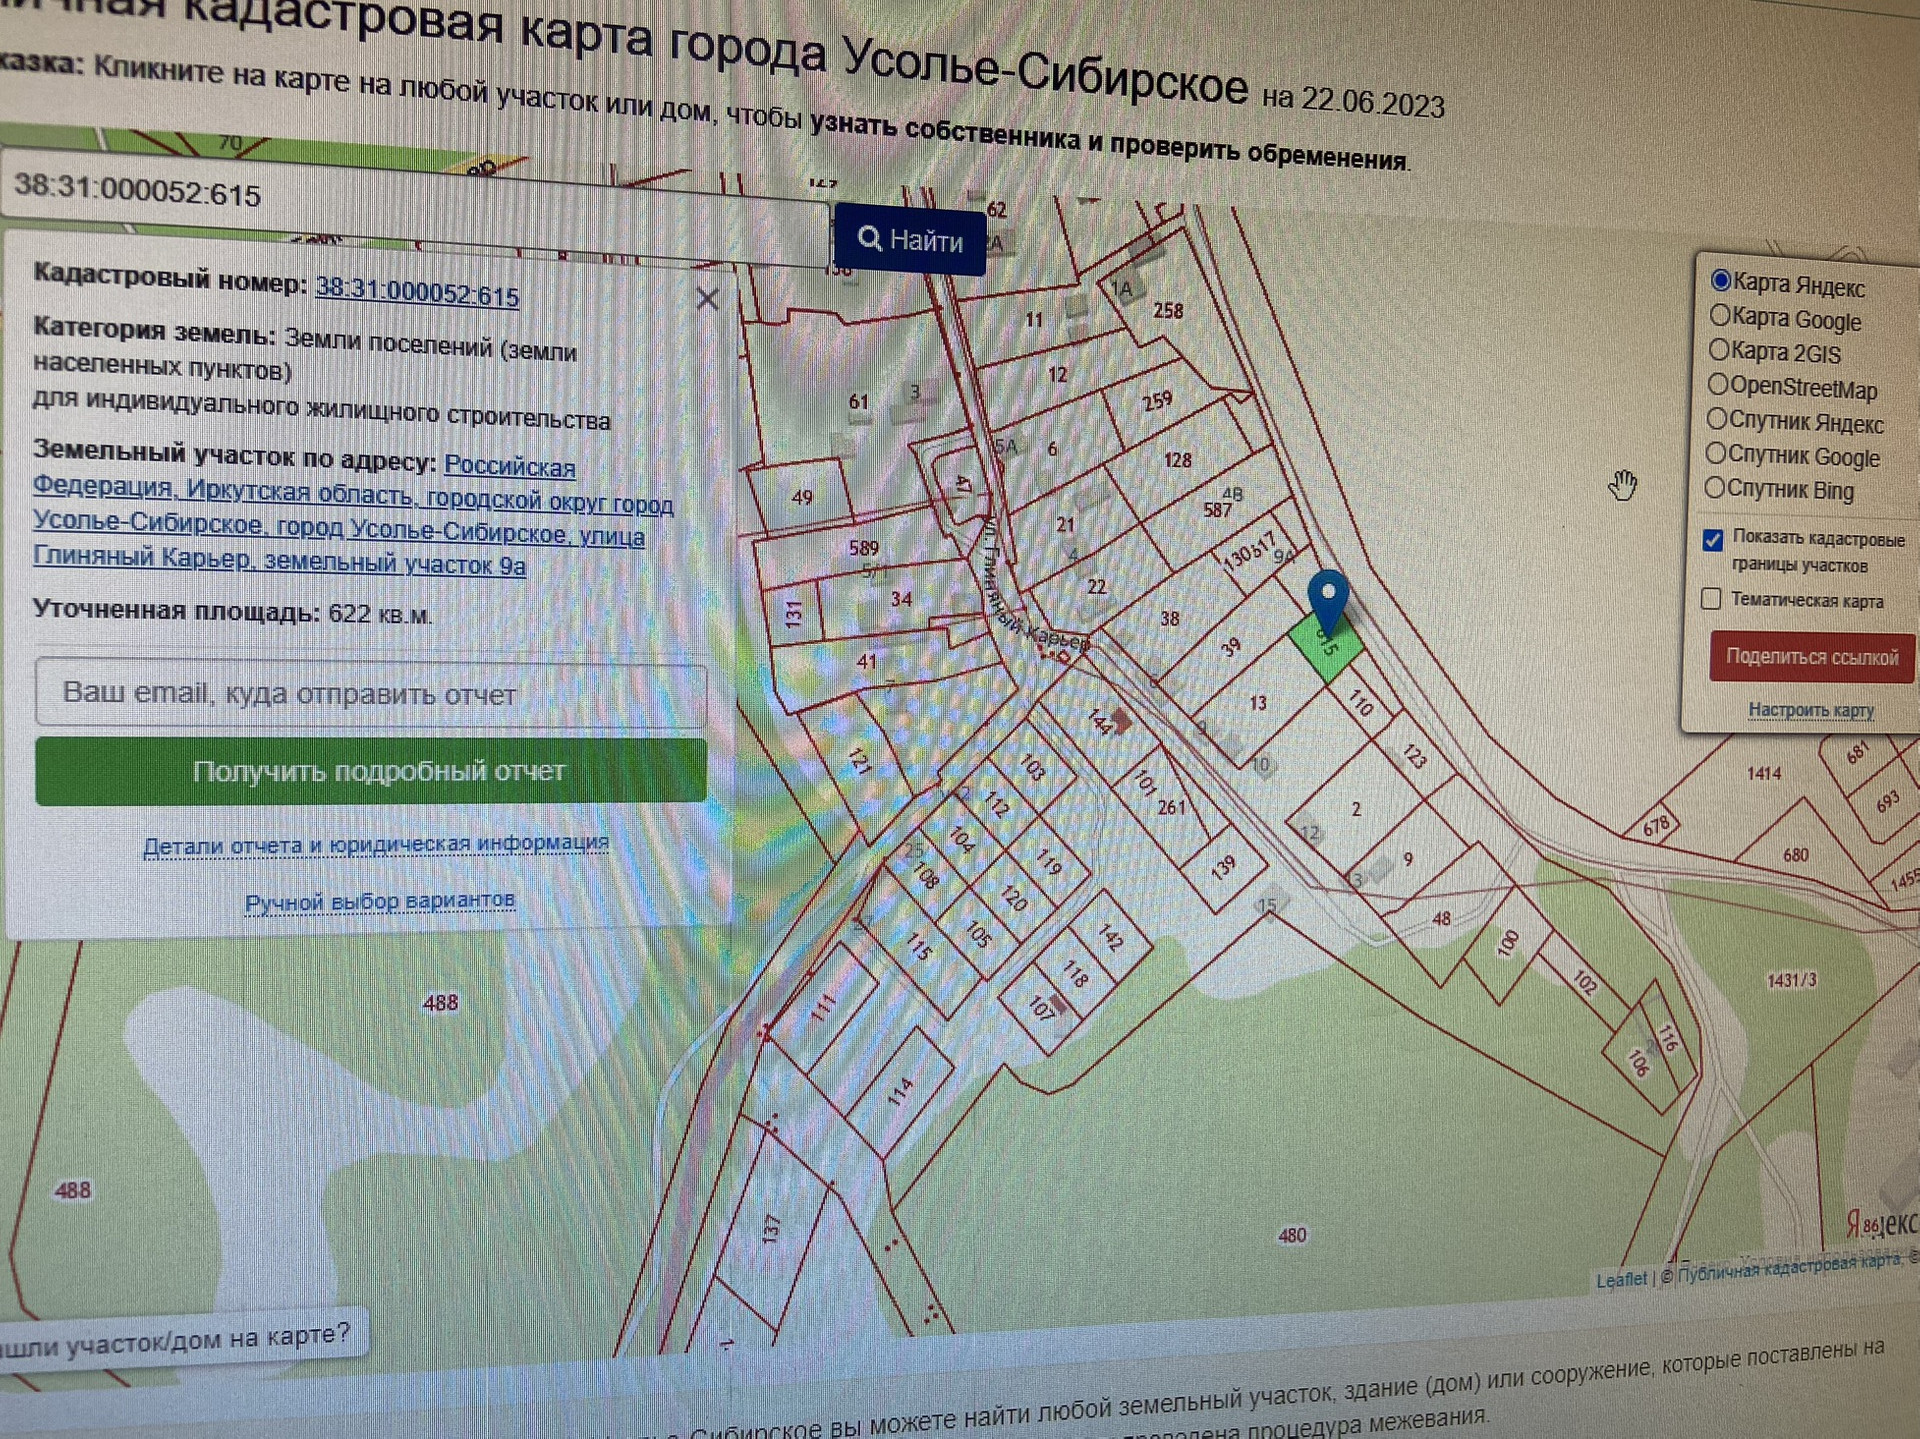Image resolution: width=1920 pixels, height=1439 pixels.
Task: Open Детали отчета и юридическая информация
Action: point(375,845)
